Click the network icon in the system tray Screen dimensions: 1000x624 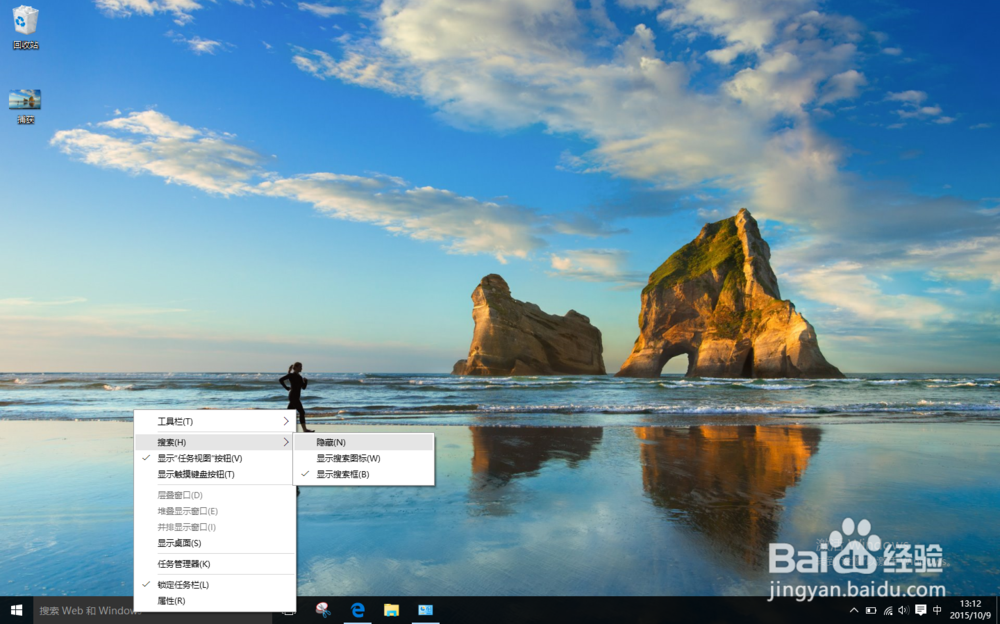[888, 611]
